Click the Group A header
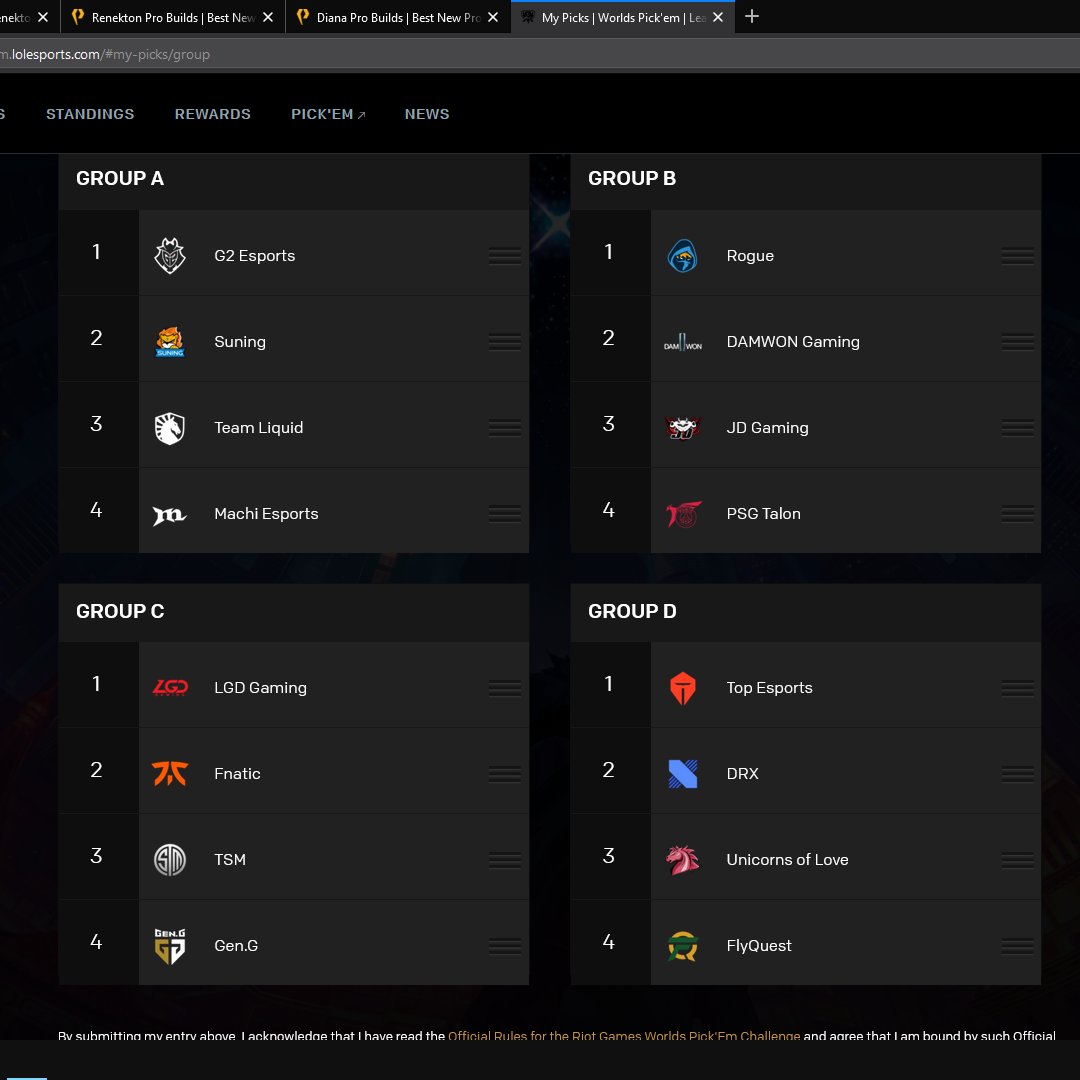This screenshot has height=1080, width=1080. pyautogui.click(x=120, y=178)
